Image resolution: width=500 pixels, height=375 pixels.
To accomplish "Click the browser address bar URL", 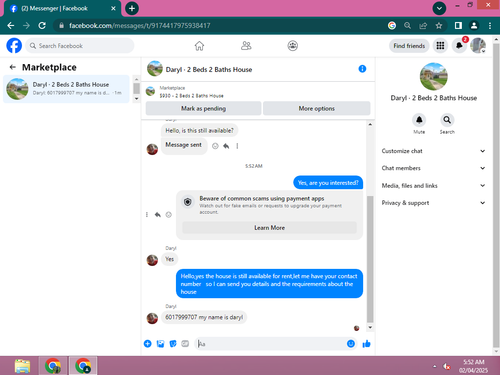I will coord(140,26).
